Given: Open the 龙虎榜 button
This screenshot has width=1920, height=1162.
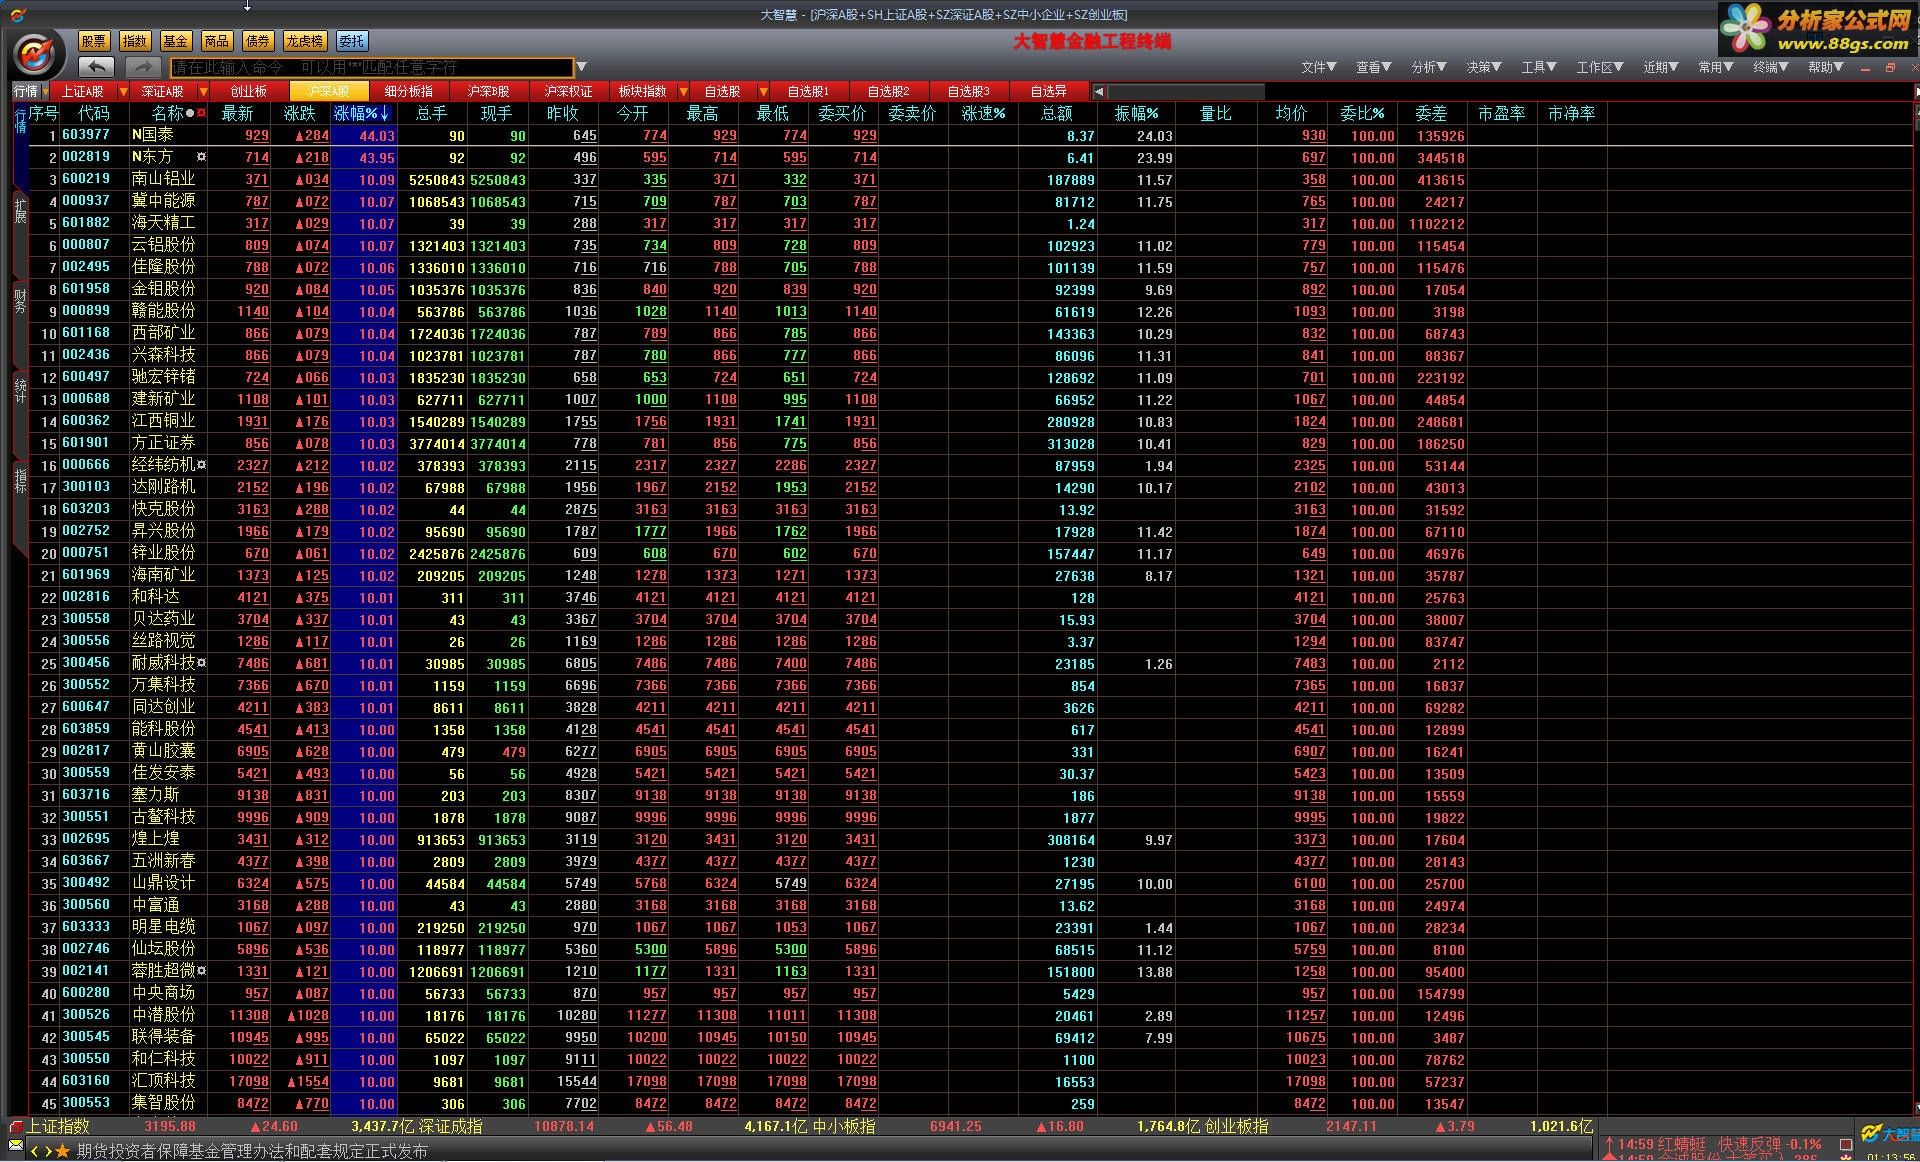Looking at the screenshot, I should pos(304,41).
